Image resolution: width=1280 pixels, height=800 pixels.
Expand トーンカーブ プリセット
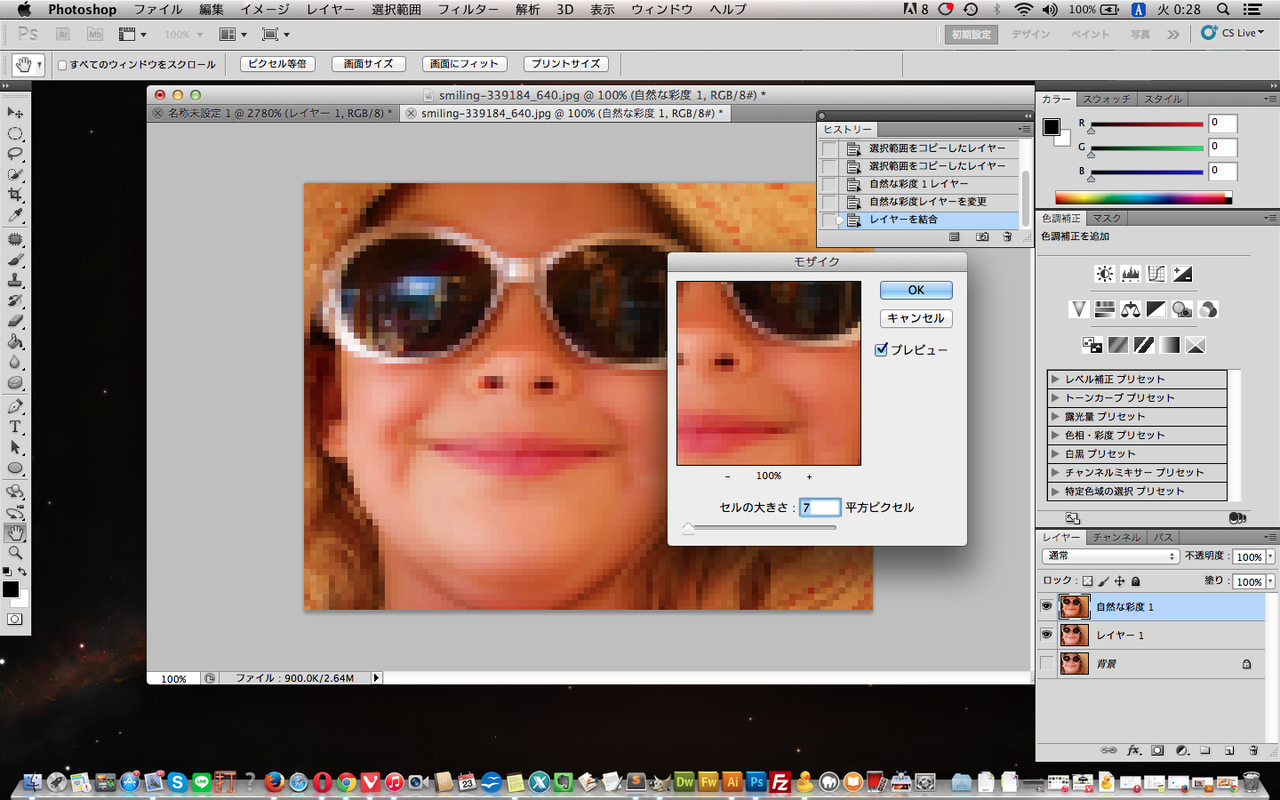click(1055, 398)
